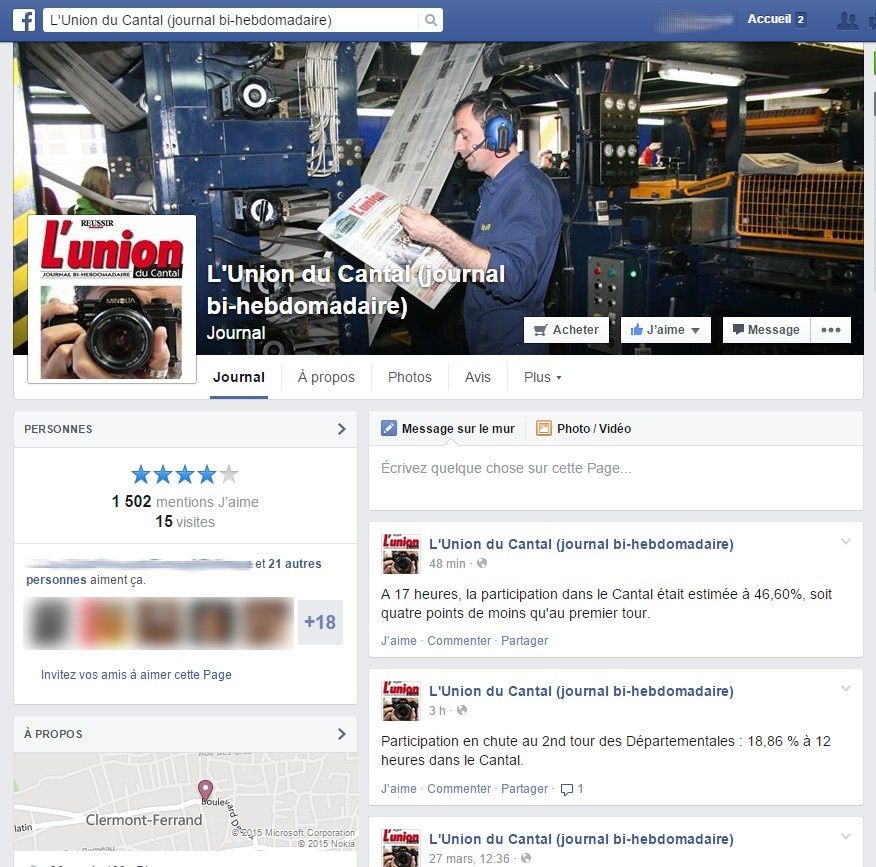The width and height of the screenshot is (876, 867).
Task: Choose the Photo / Vidéo composer tab
Action: 584,428
